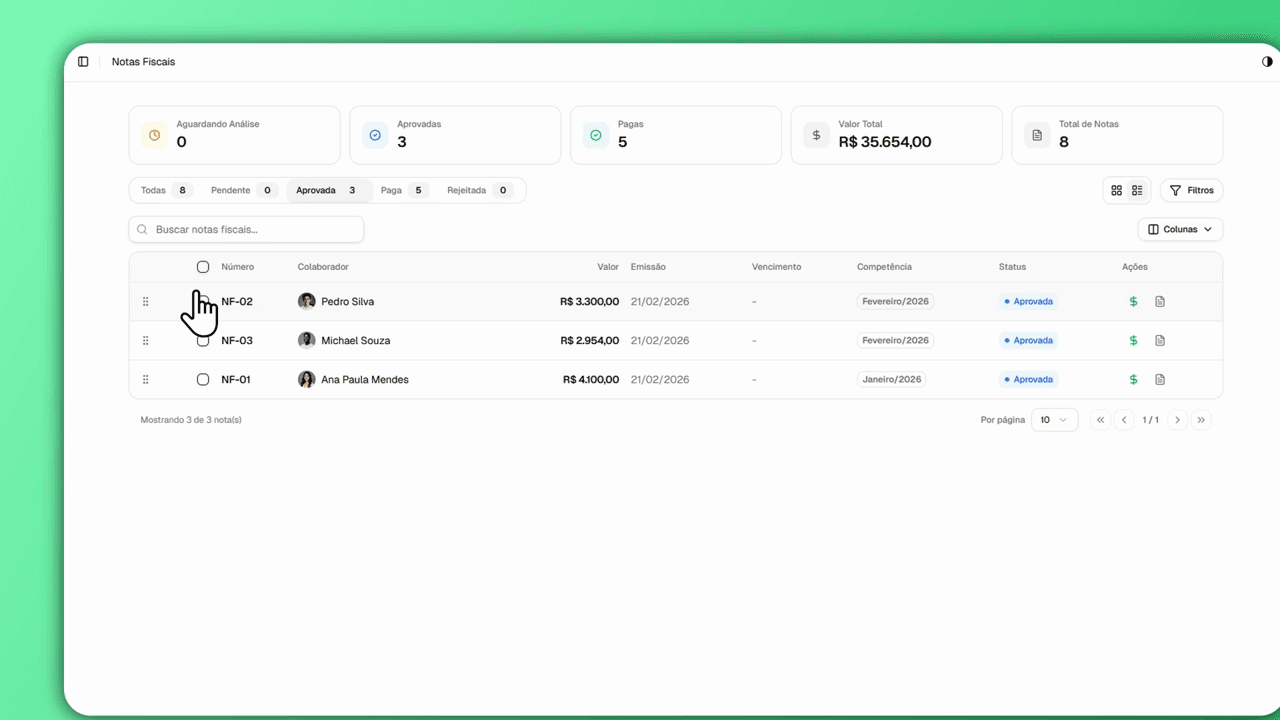The width and height of the screenshot is (1280, 720).
Task: Select the Pendente tab
Action: click(x=242, y=190)
